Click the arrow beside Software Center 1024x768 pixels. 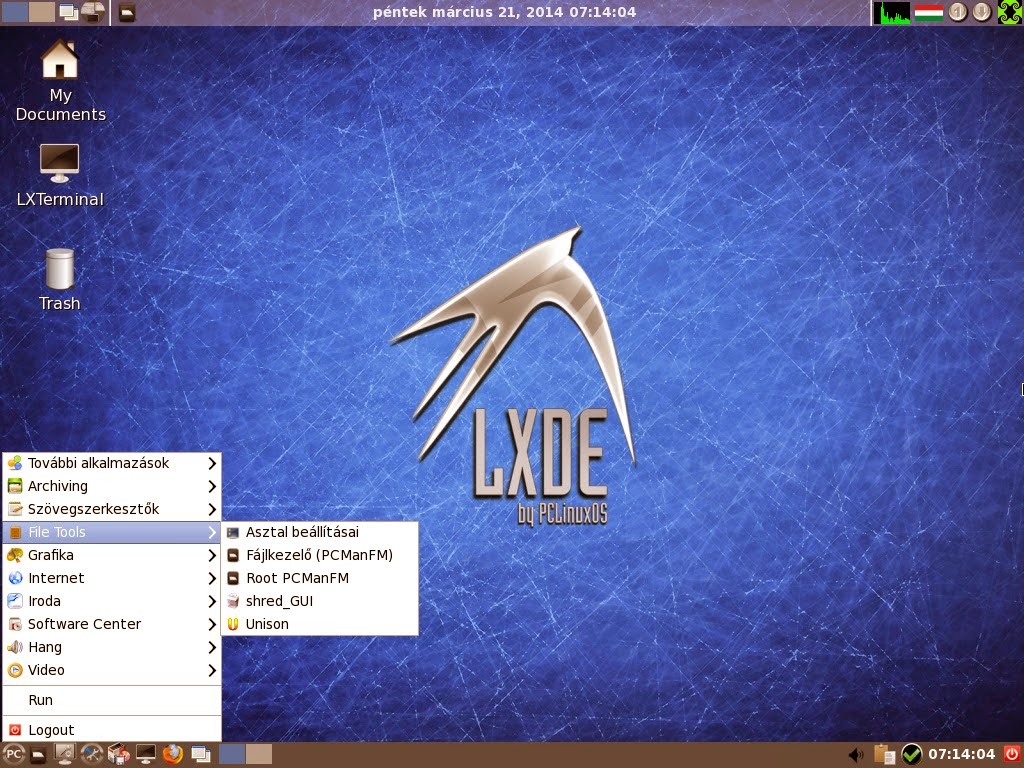coord(212,624)
